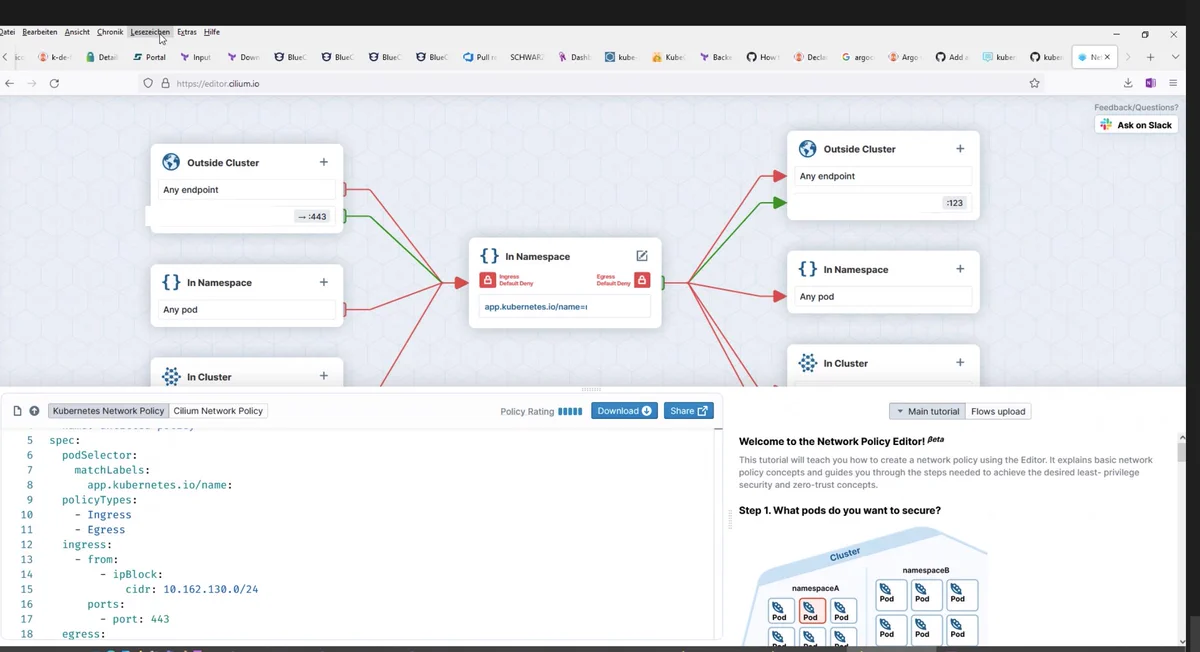Switch to Cilium Network Policy view

click(x=218, y=411)
